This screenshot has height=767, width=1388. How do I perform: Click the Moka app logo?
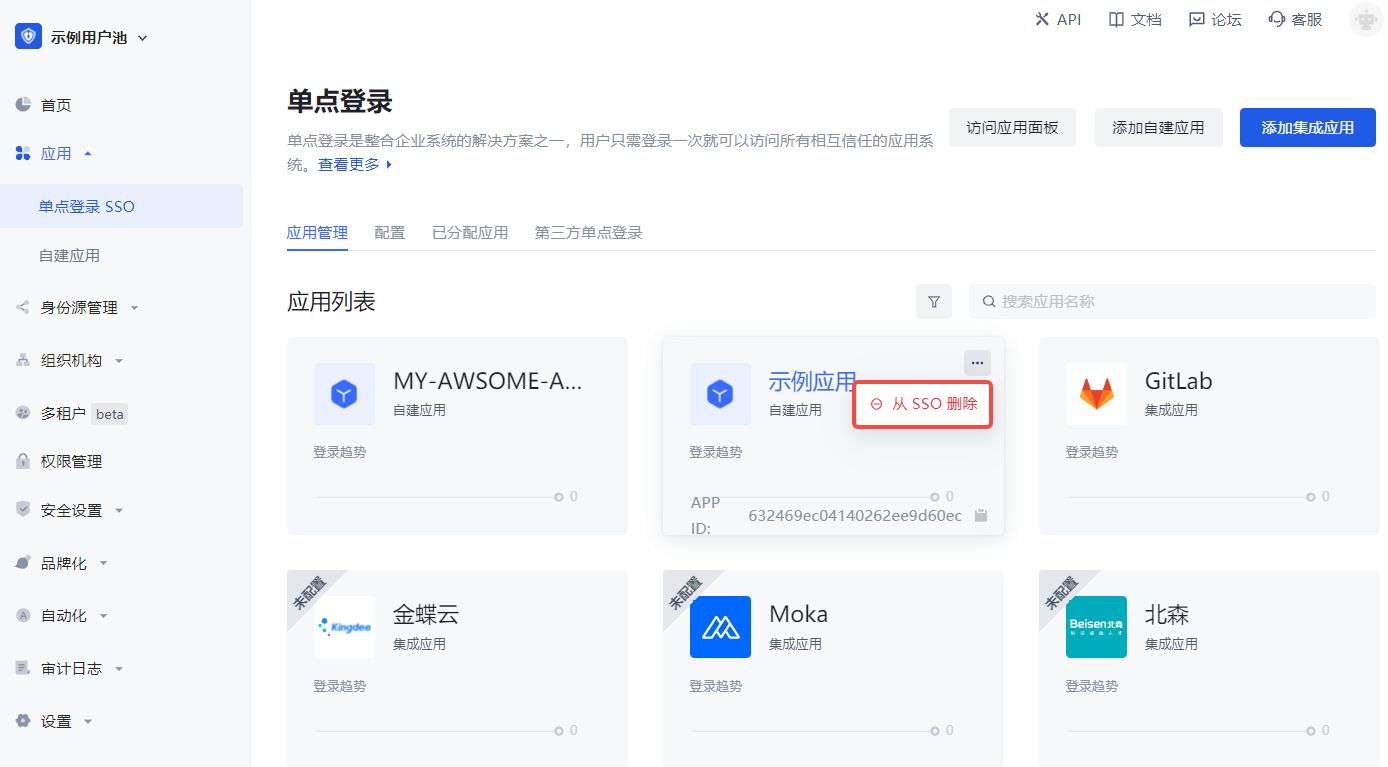[720, 627]
